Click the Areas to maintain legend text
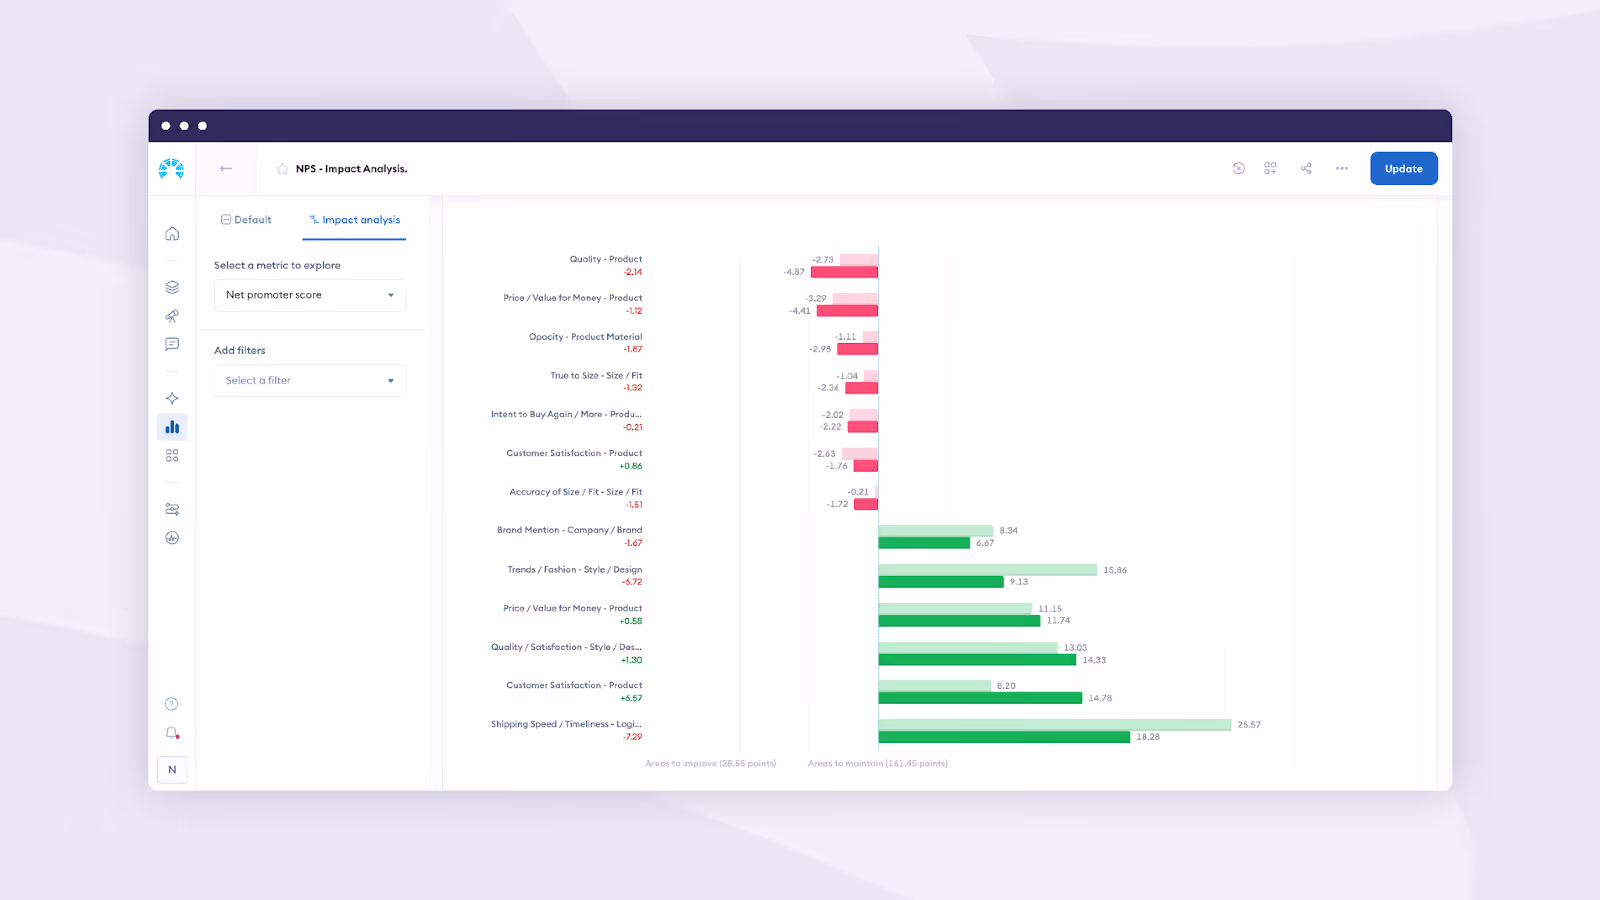This screenshot has width=1600, height=900. tap(878, 764)
